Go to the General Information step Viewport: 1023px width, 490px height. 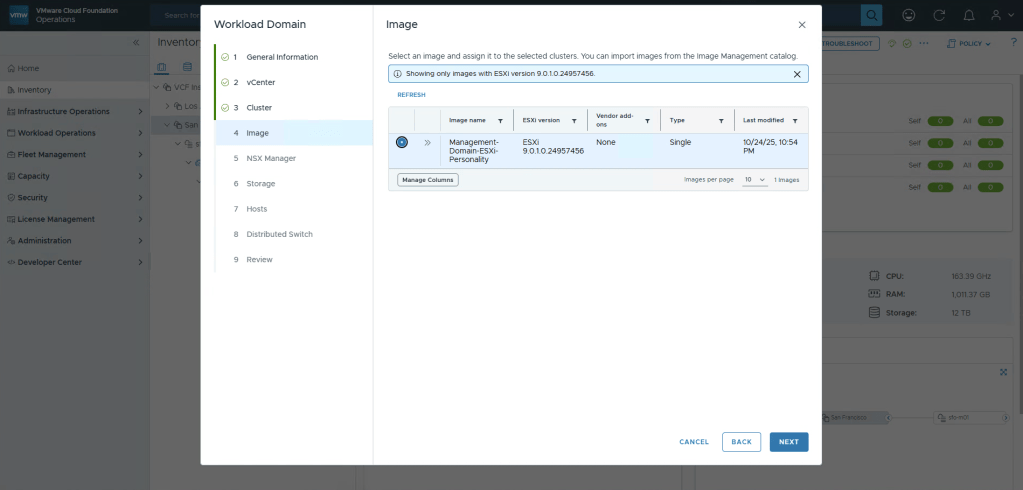click(x=282, y=57)
